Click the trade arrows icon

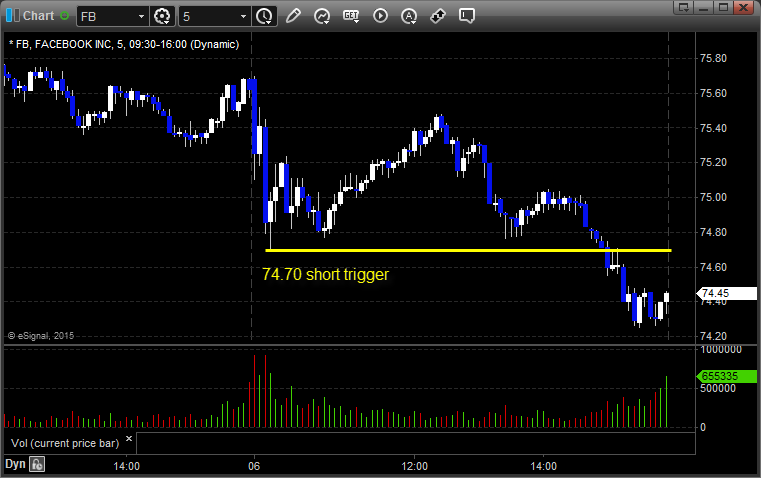[x=438, y=16]
